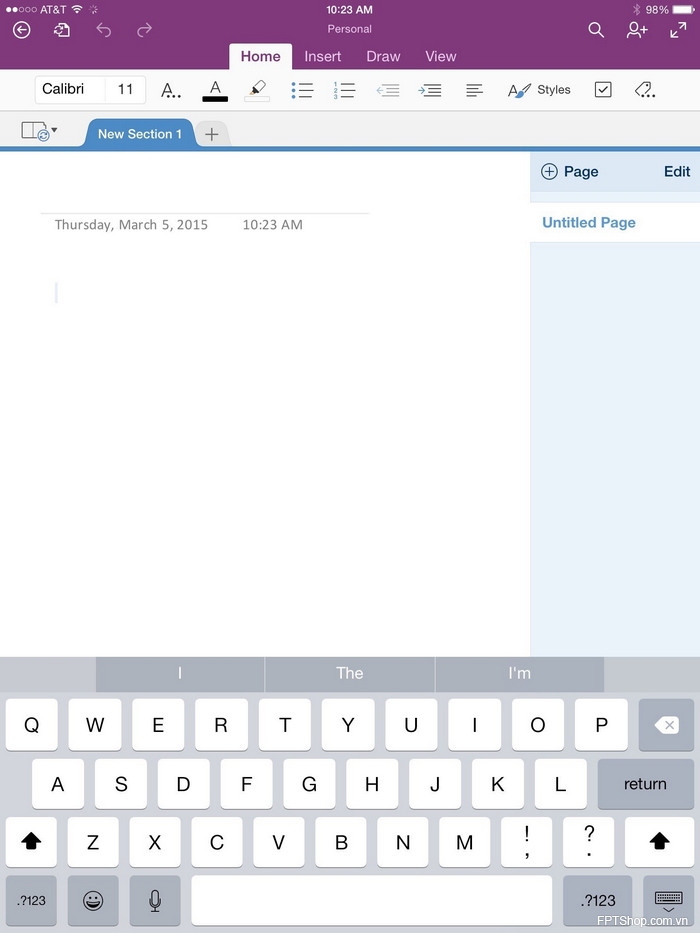Tap the question mark/period key
The image size is (700, 933).
click(589, 842)
